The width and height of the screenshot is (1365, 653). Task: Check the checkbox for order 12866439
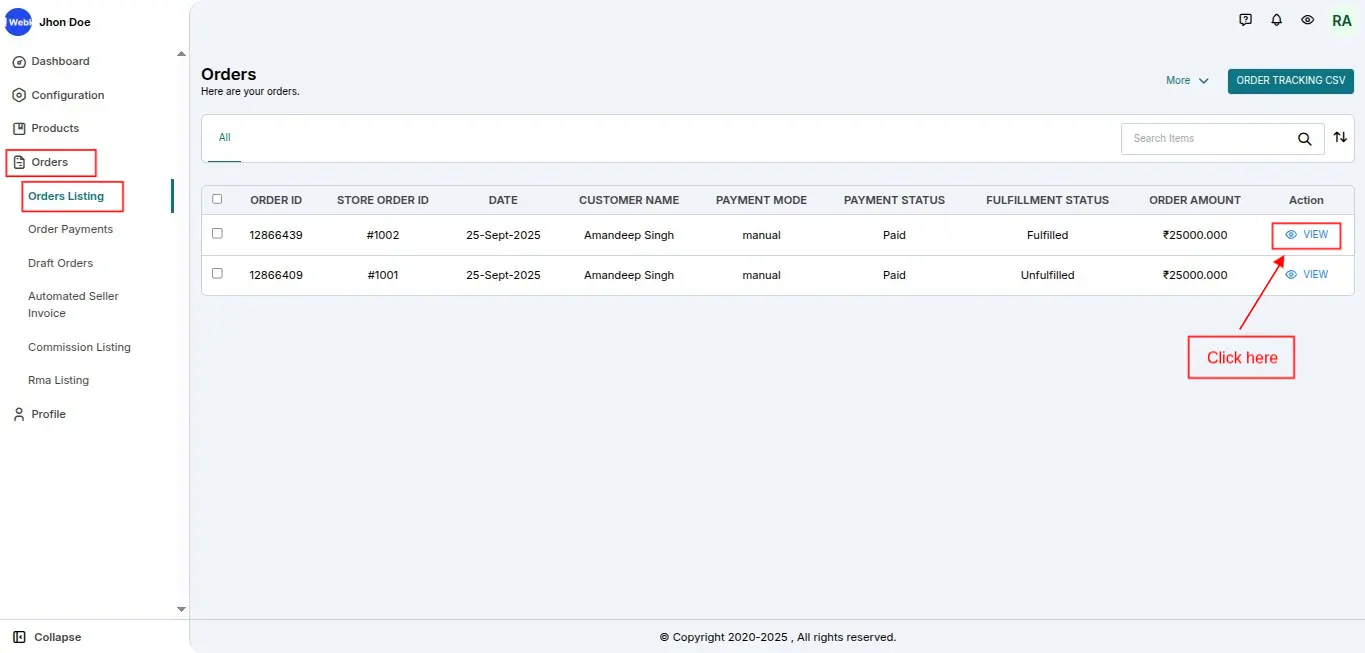click(217, 235)
